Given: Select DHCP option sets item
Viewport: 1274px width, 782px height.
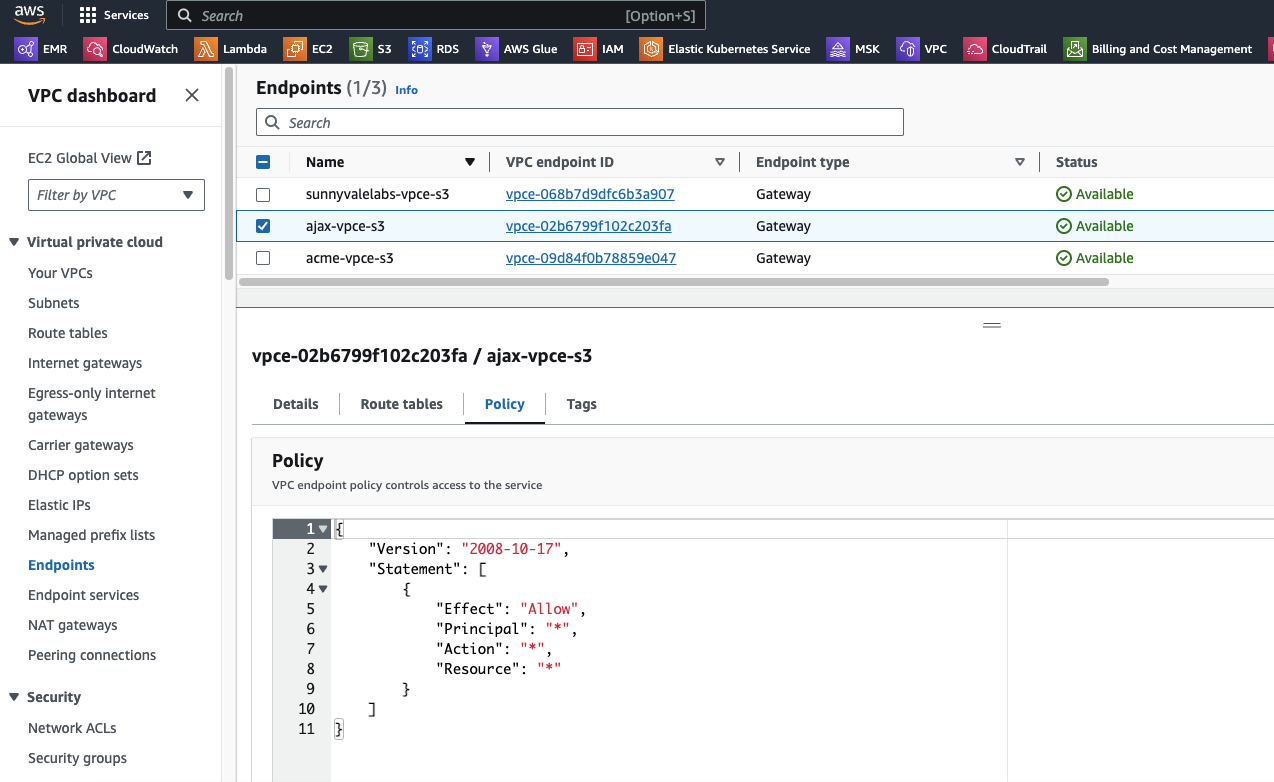Looking at the screenshot, I should coord(83,475).
